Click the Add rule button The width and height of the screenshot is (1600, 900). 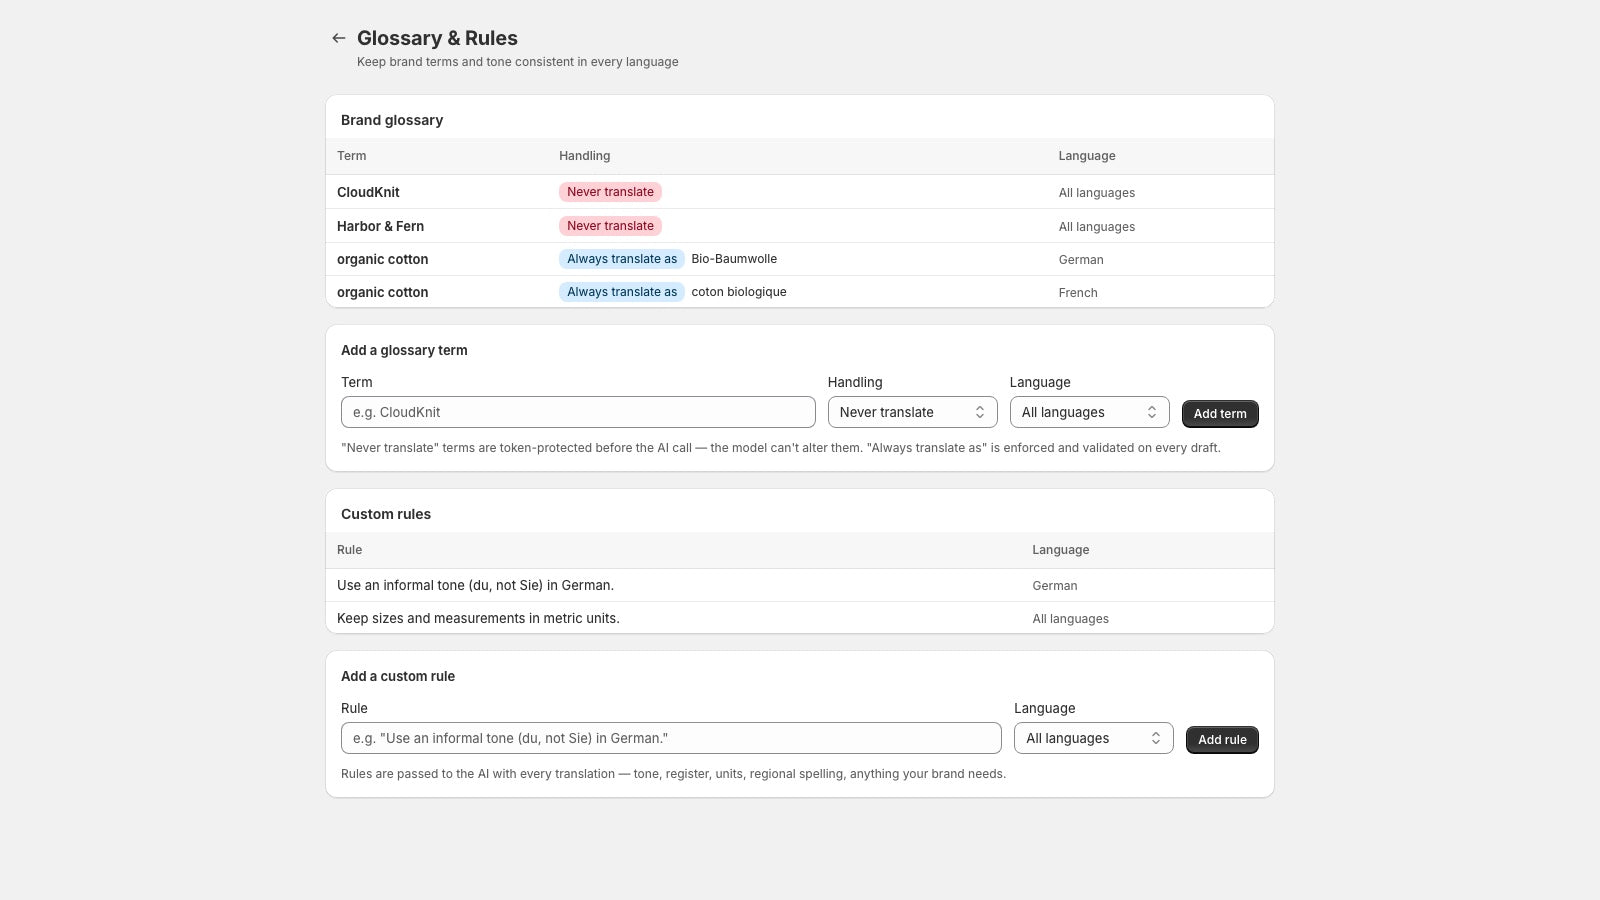coord(1222,739)
